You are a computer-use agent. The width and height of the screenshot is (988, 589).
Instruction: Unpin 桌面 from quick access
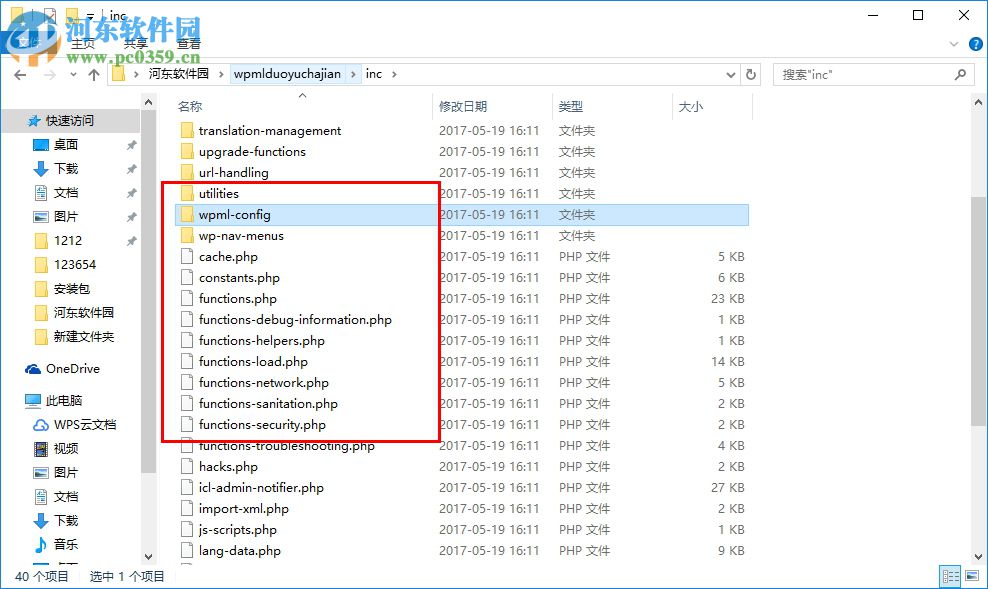point(131,145)
